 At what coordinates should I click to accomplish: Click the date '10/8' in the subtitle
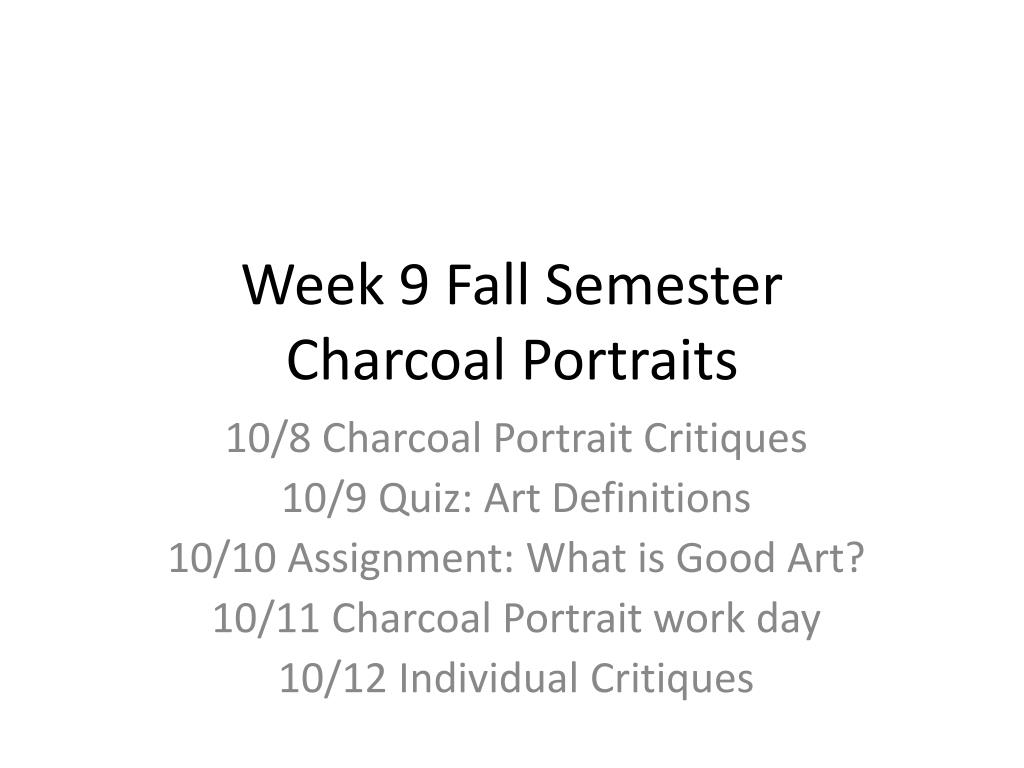[x=268, y=438]
